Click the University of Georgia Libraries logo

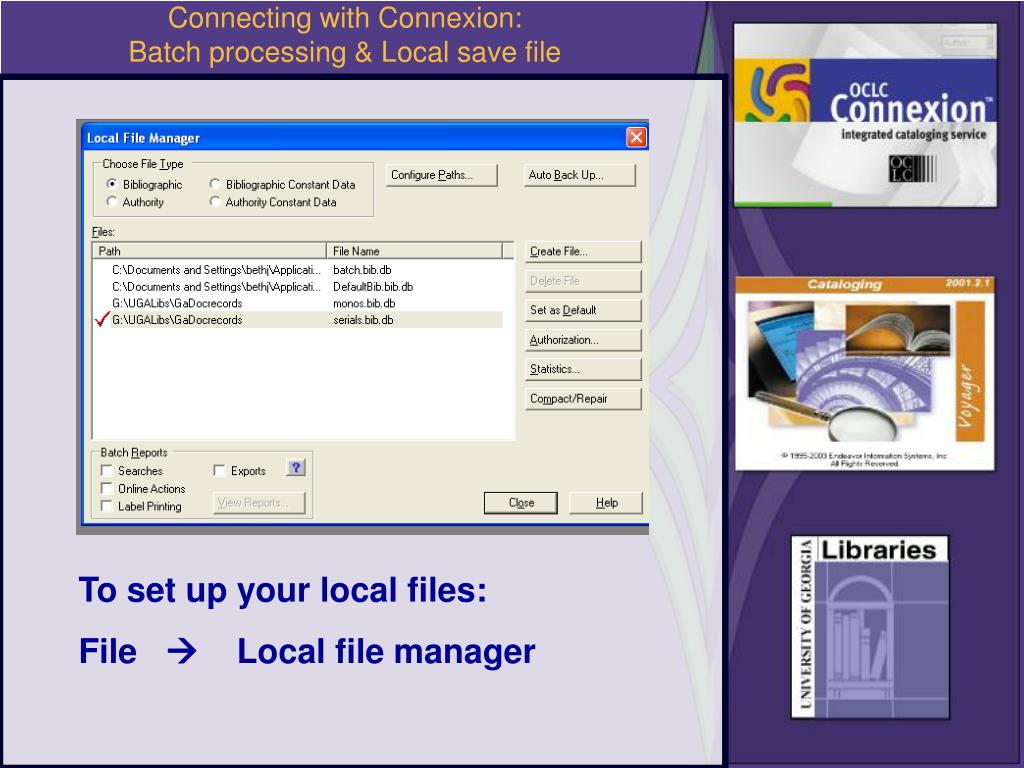pos(869,627)
